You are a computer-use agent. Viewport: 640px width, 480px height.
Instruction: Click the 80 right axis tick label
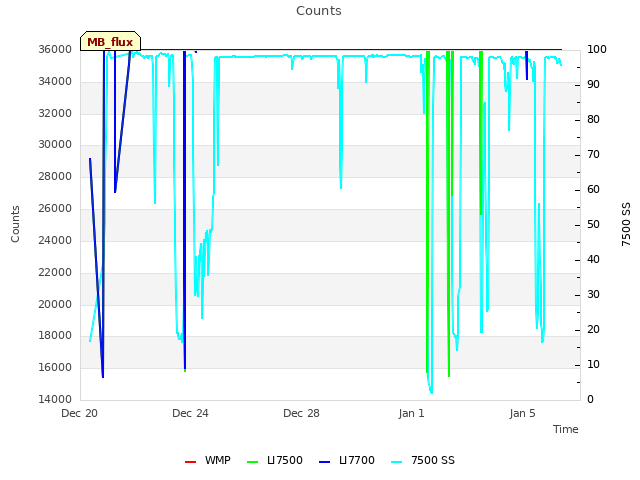[593, 120]
